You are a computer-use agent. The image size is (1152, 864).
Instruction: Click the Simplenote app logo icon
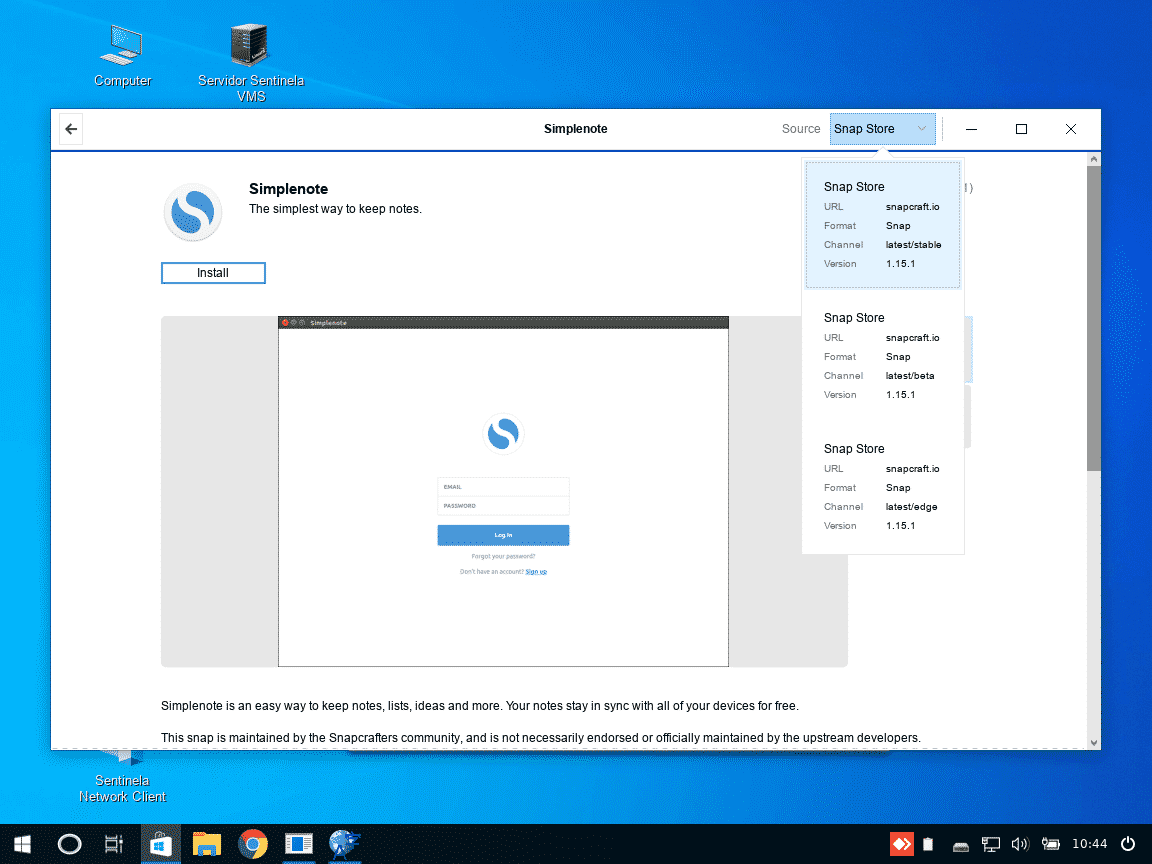192,212
